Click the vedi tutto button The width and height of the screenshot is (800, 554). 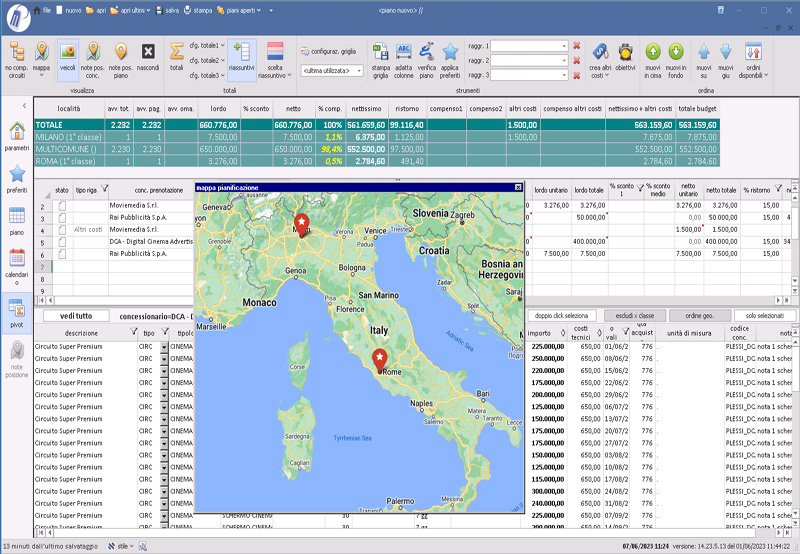(x=76, y=315)
